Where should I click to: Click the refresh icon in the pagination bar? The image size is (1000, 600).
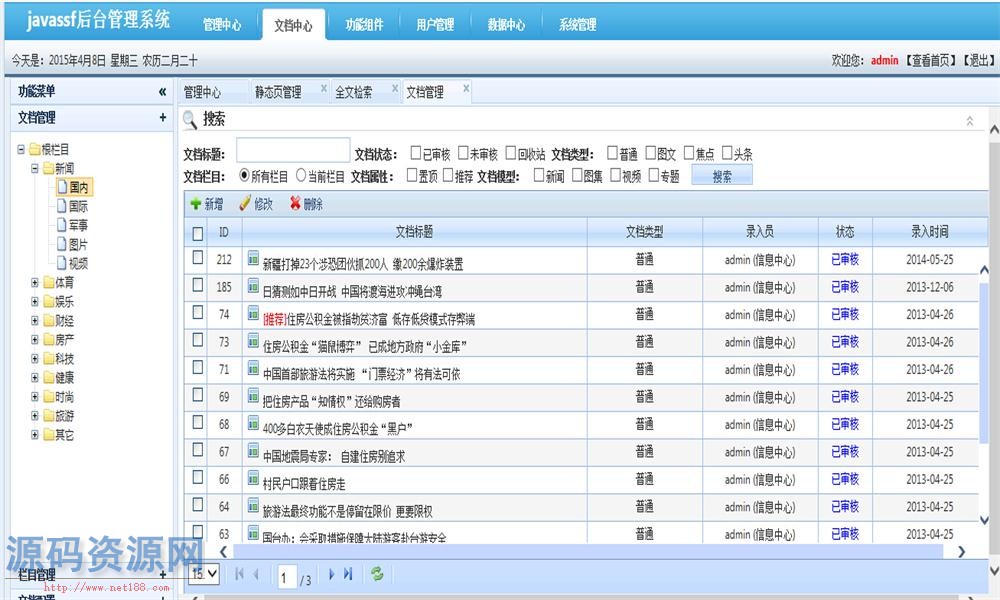(x=378, y=575)
